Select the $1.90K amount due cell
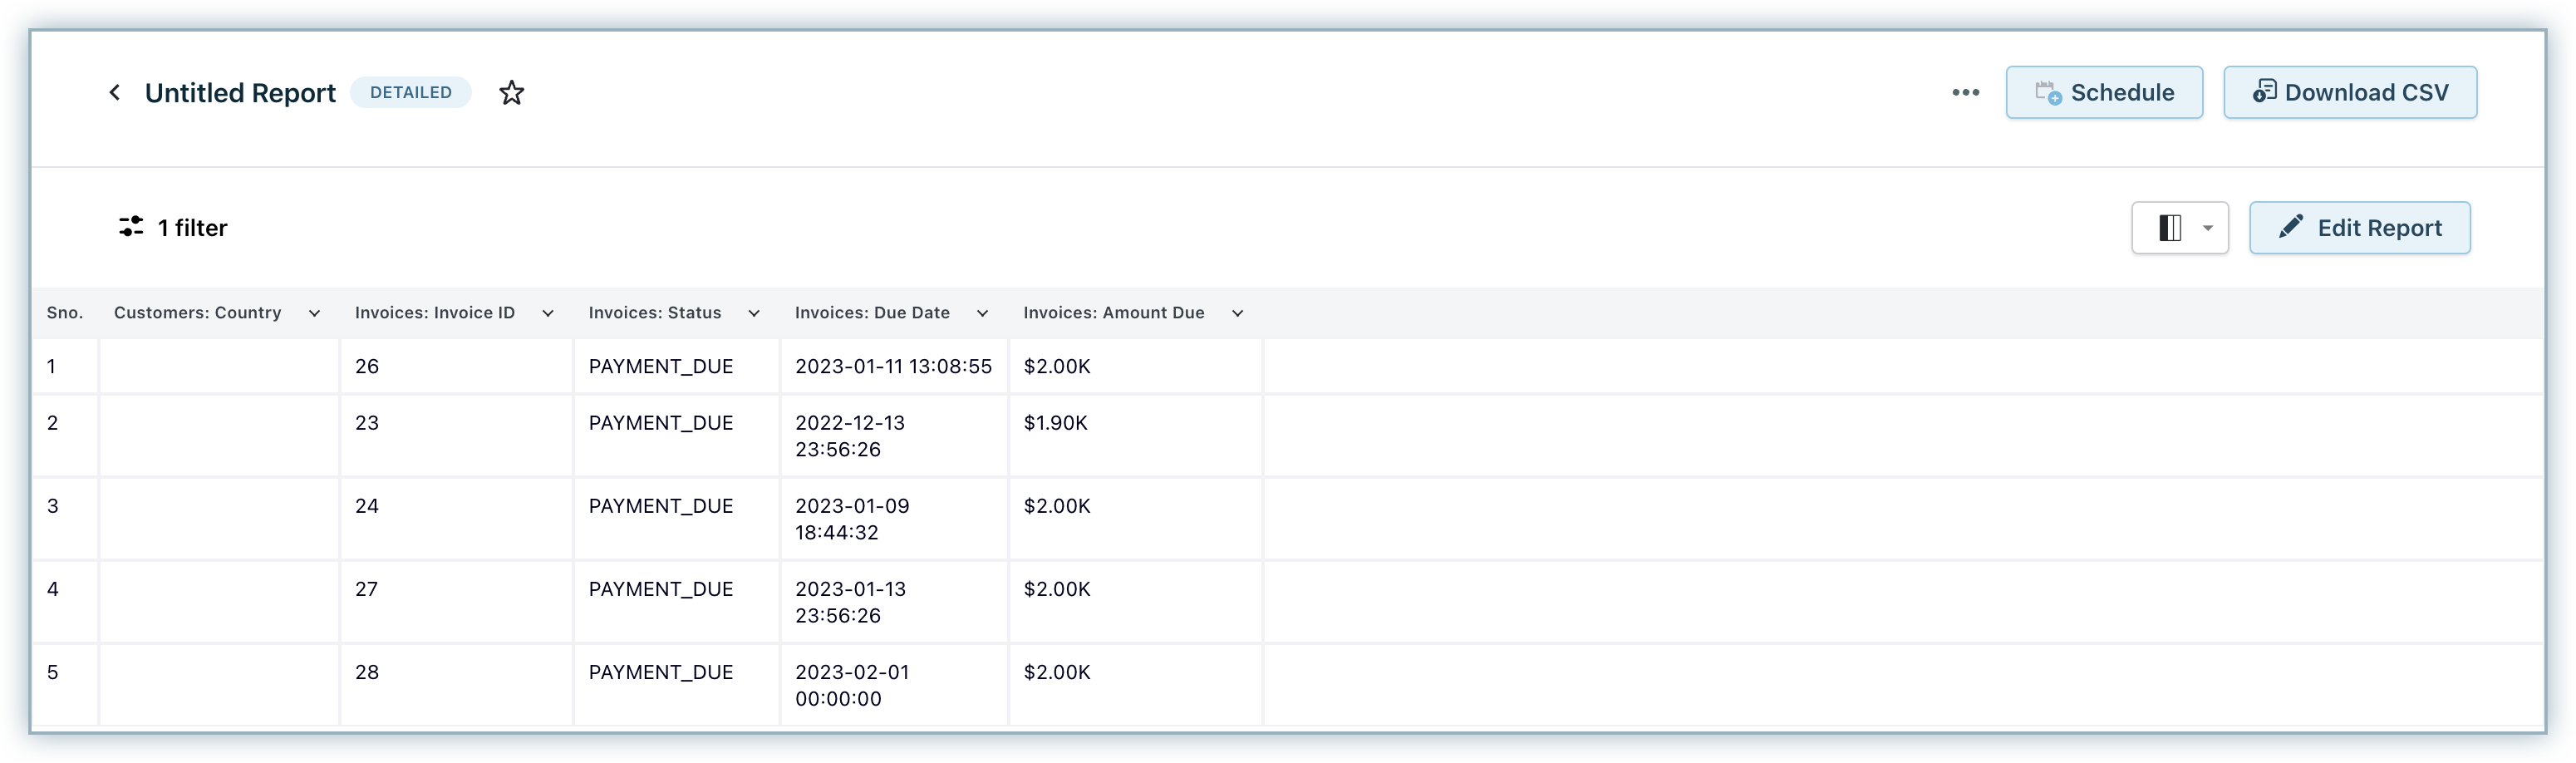The image size is (2576, 763). tap(1055, 423)
